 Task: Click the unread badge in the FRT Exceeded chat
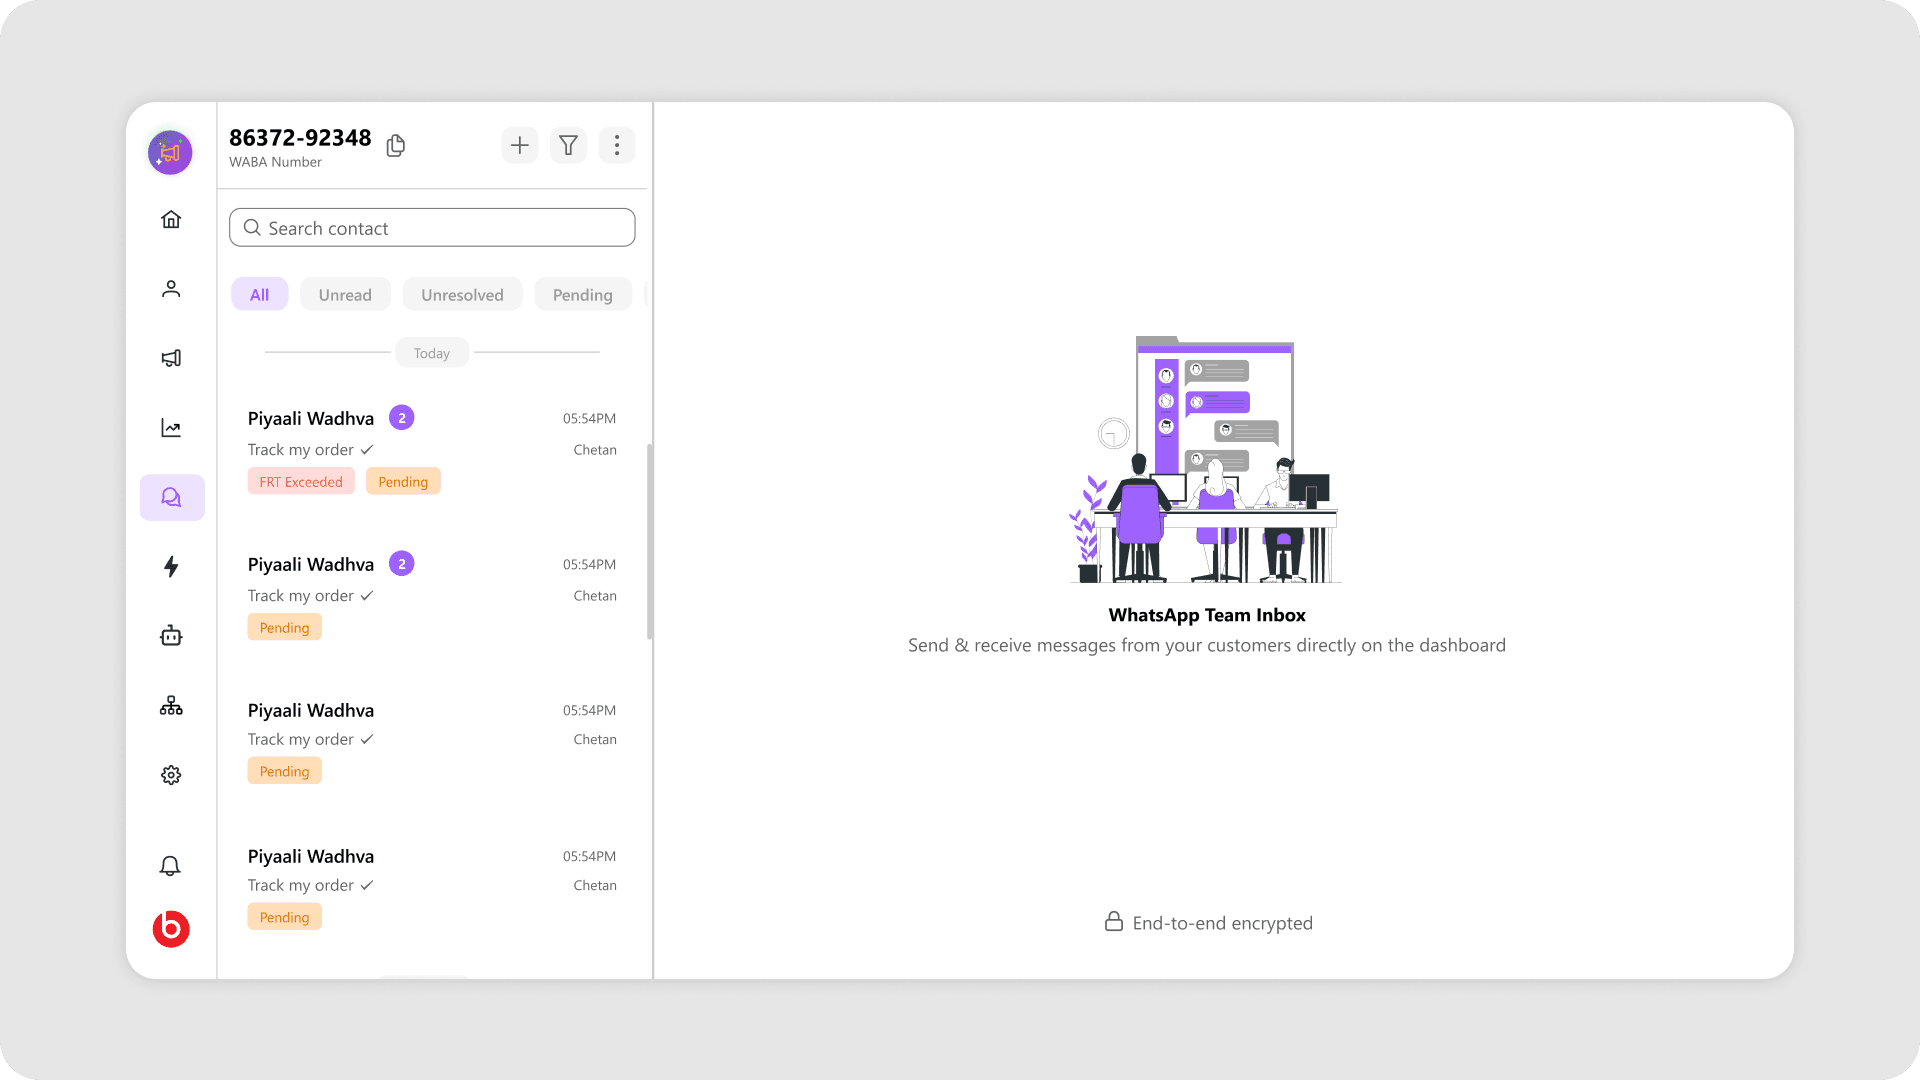click(x=402, y=418)
